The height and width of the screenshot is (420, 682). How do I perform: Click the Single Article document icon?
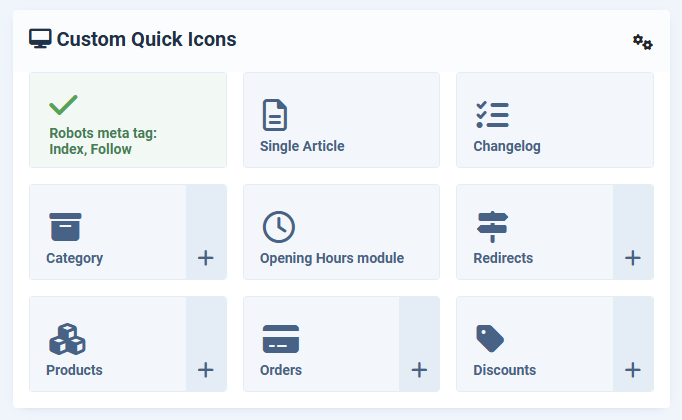tap(275, 114)
